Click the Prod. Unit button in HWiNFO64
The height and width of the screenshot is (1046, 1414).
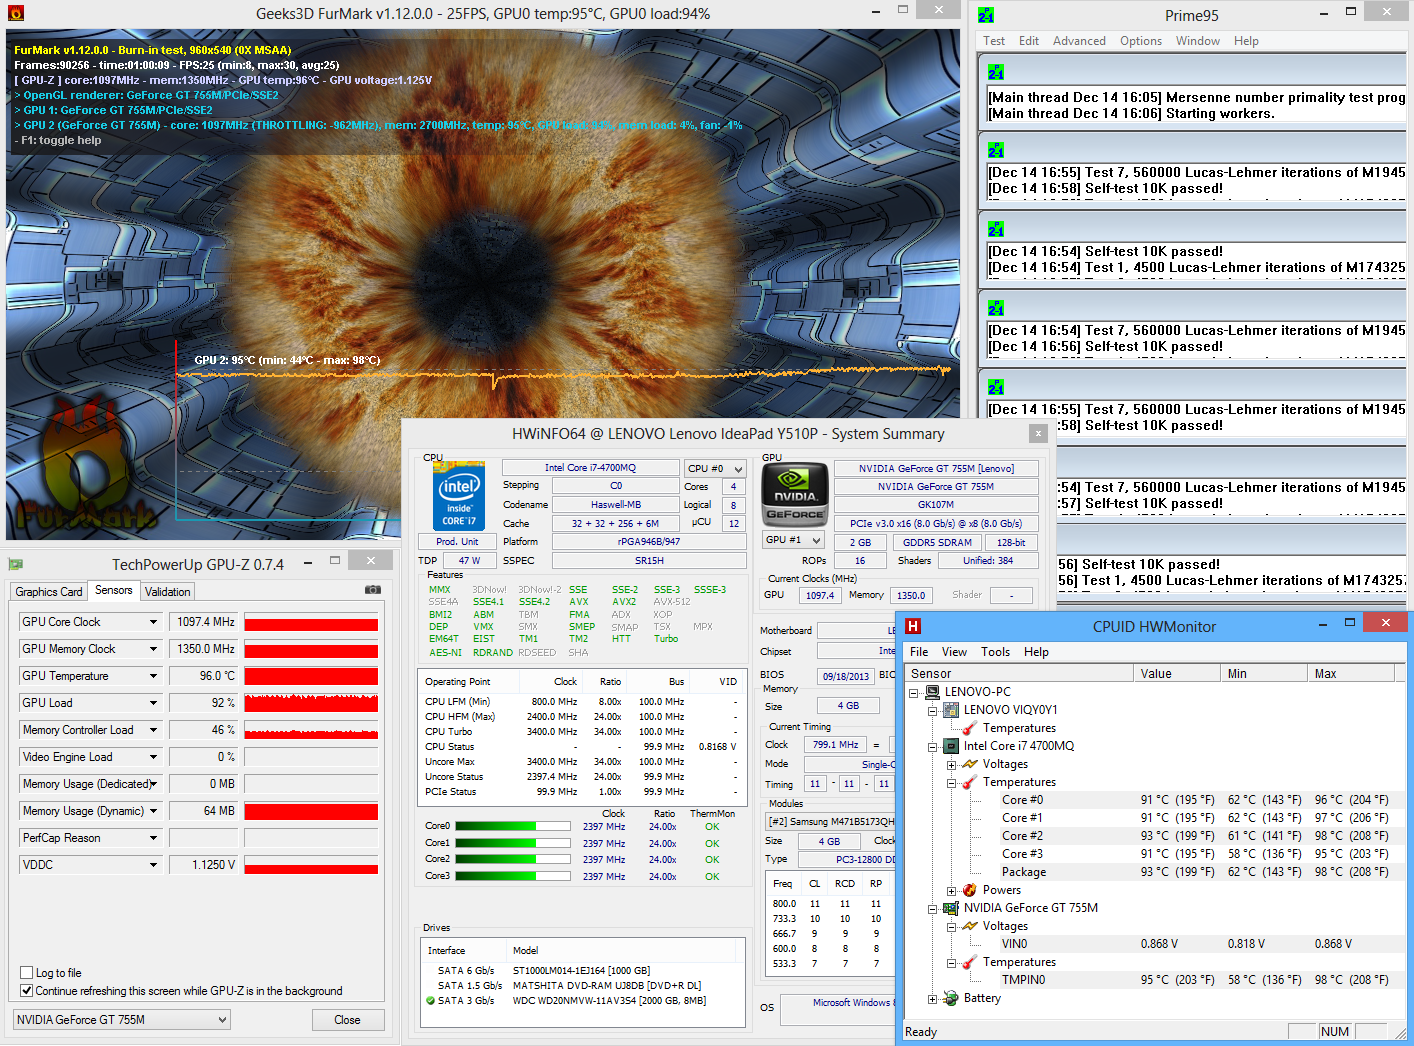tap(457, 541)
